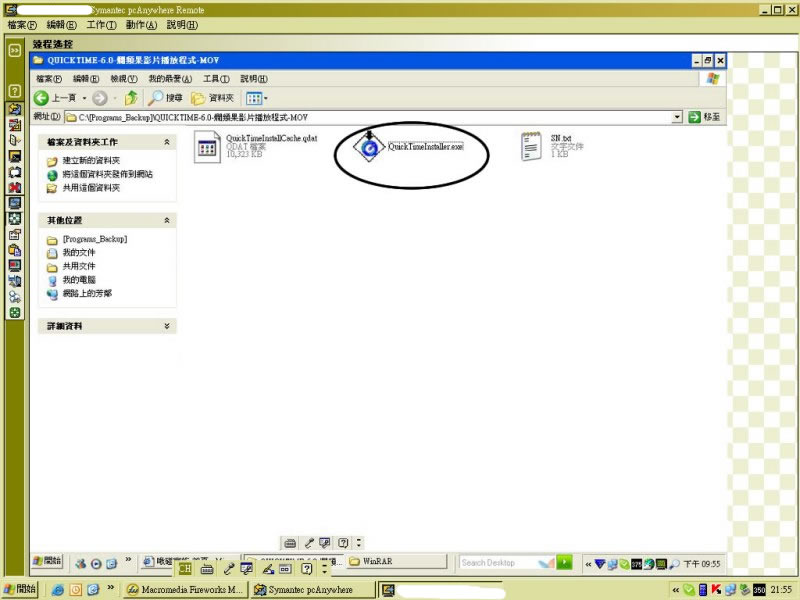The width and height of the screenshot is (800, 600).
Task: Open Explorer 編輯(E) menu
Action: click(86, 79)
